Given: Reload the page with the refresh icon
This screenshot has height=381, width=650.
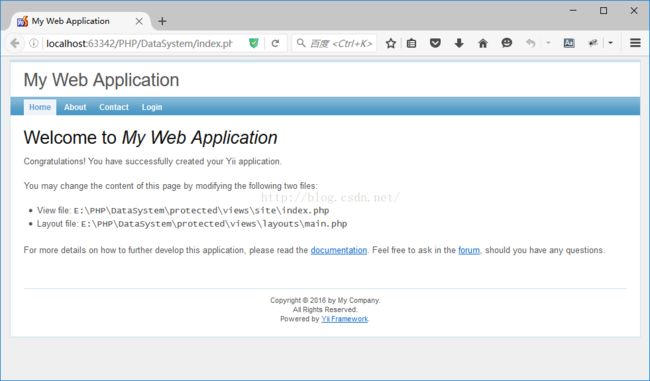Looking at the screenshot, I should 275,43.
